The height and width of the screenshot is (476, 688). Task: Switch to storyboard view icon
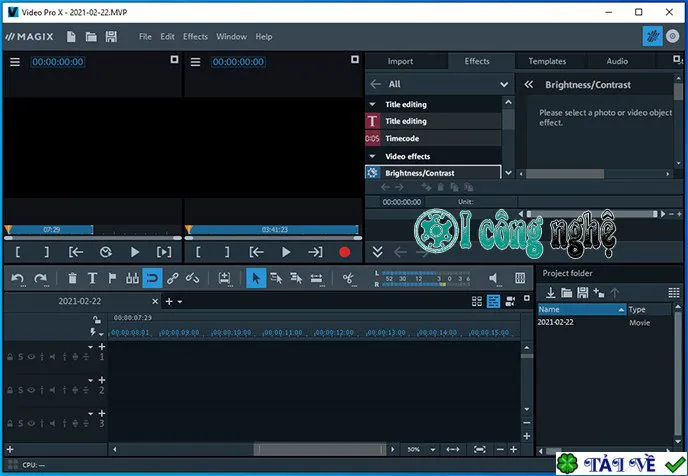[477, 301]
